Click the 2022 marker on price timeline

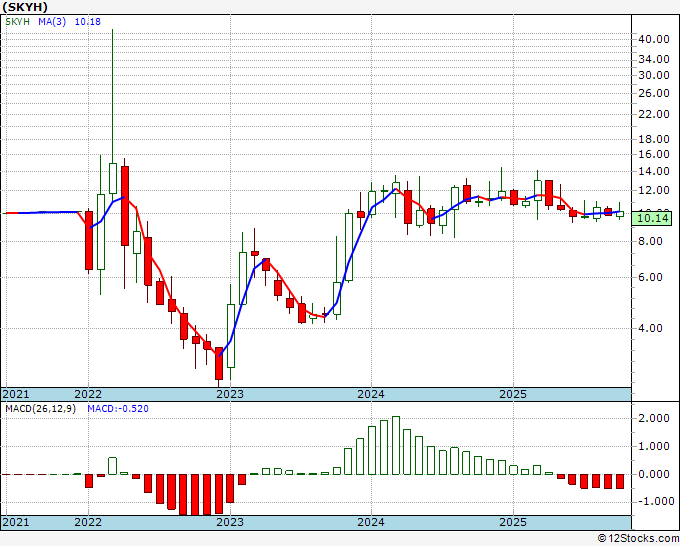coord(88,394)
